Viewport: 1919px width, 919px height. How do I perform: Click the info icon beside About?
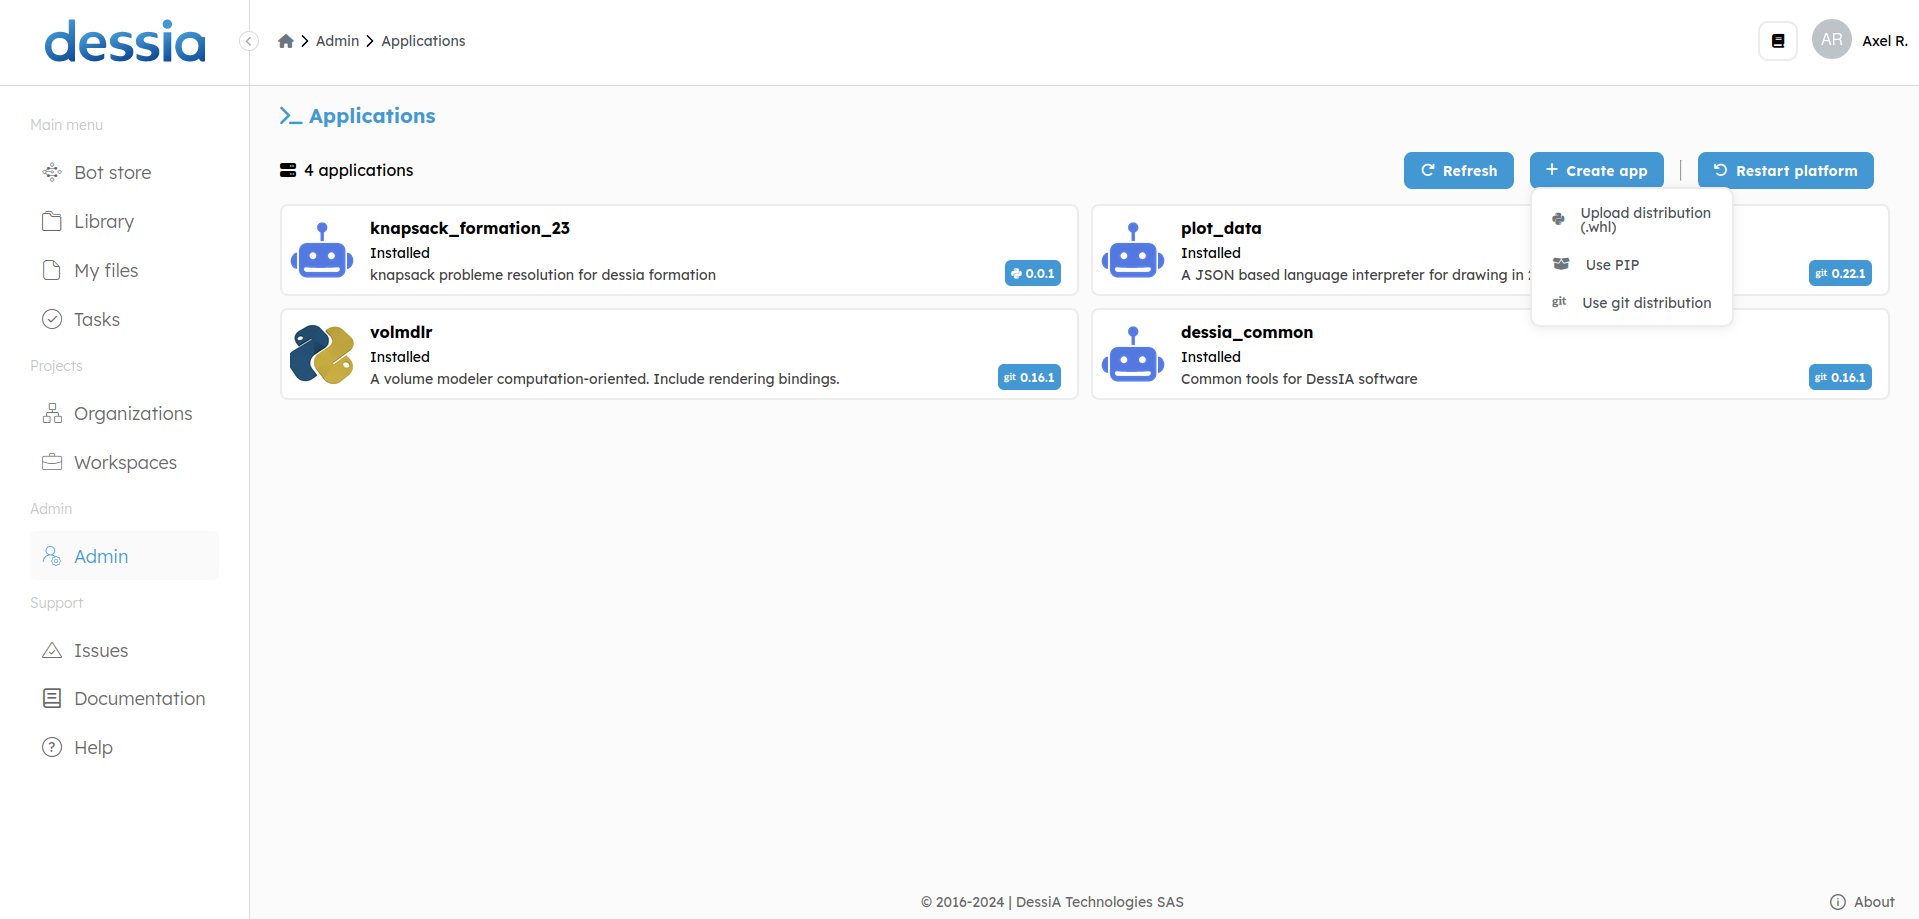(x=1838, y=902)
